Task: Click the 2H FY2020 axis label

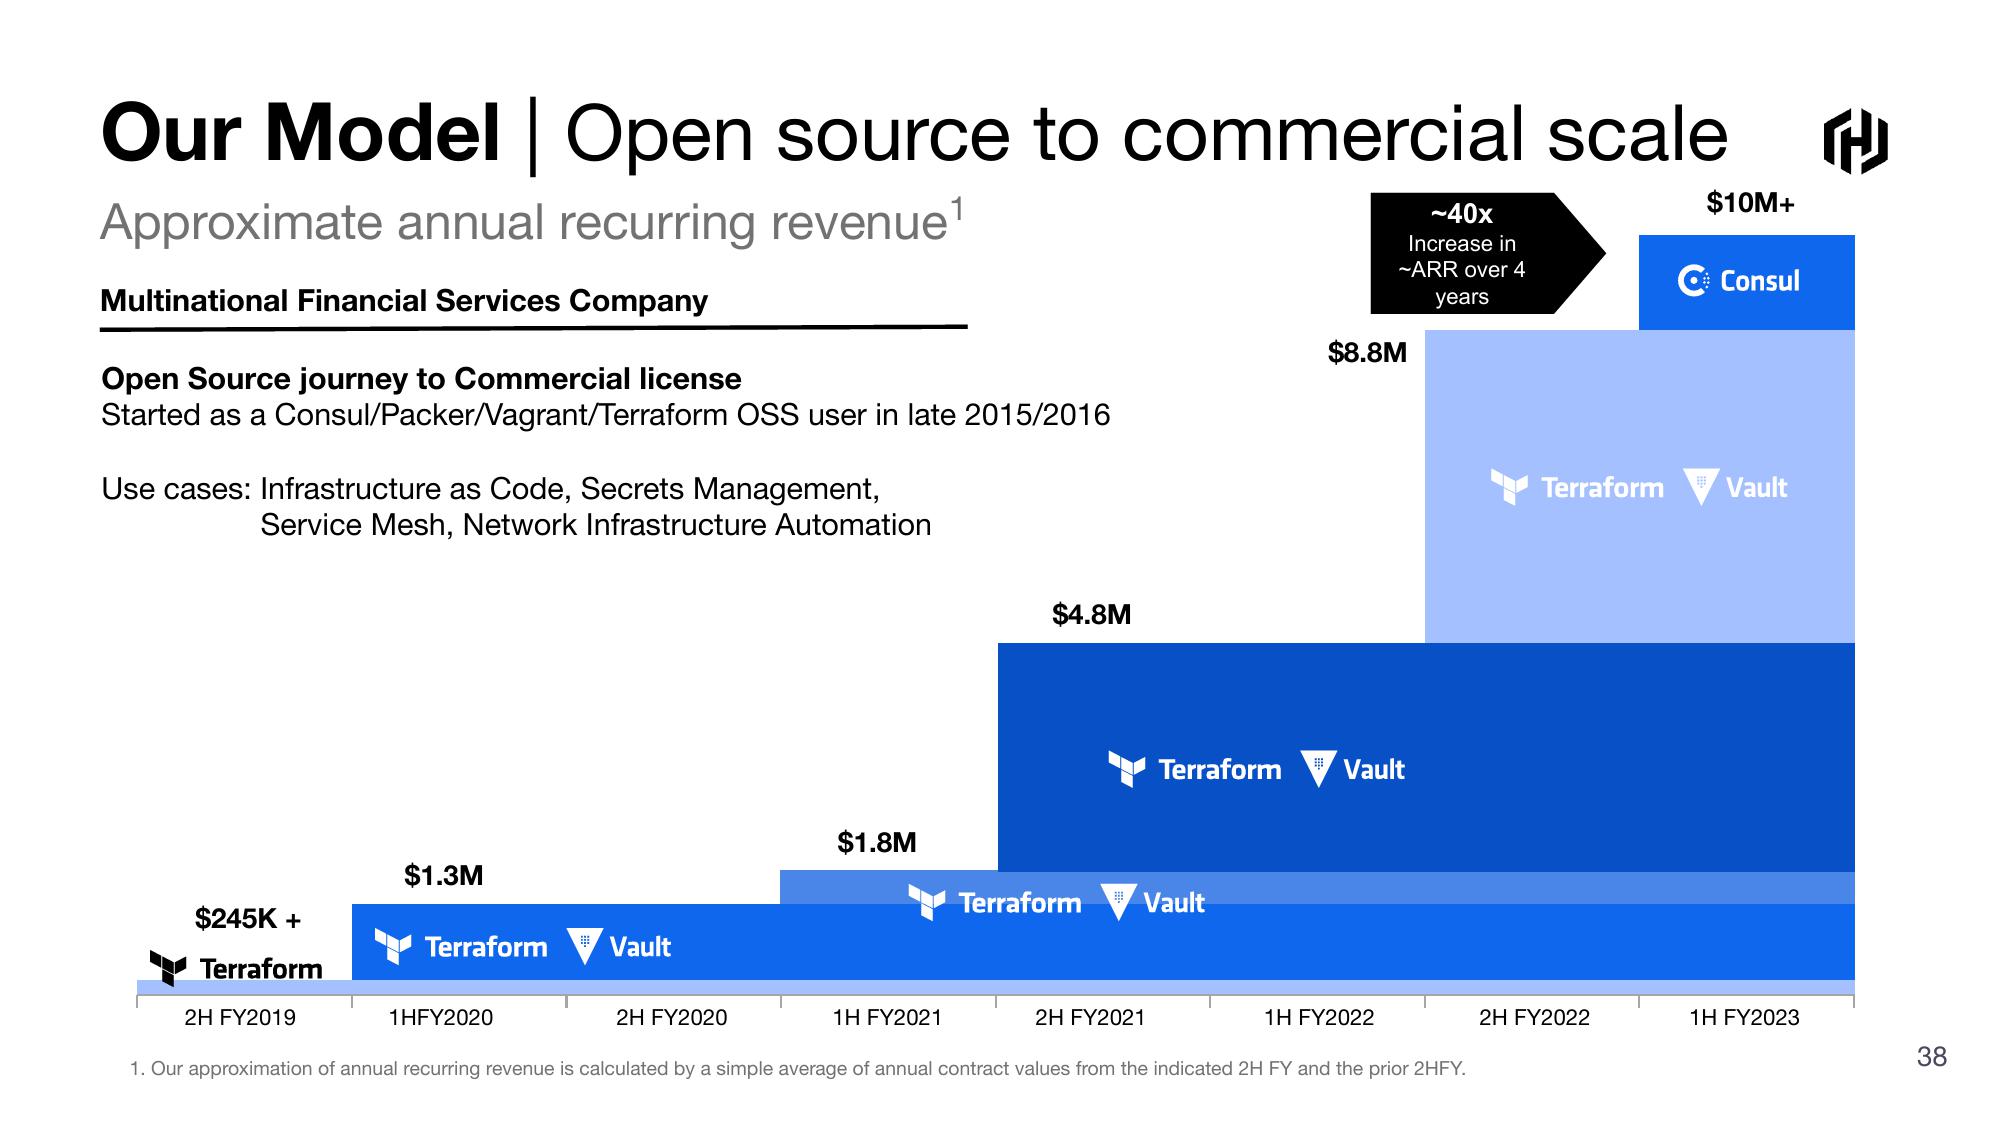Action: click(671, 1018)
